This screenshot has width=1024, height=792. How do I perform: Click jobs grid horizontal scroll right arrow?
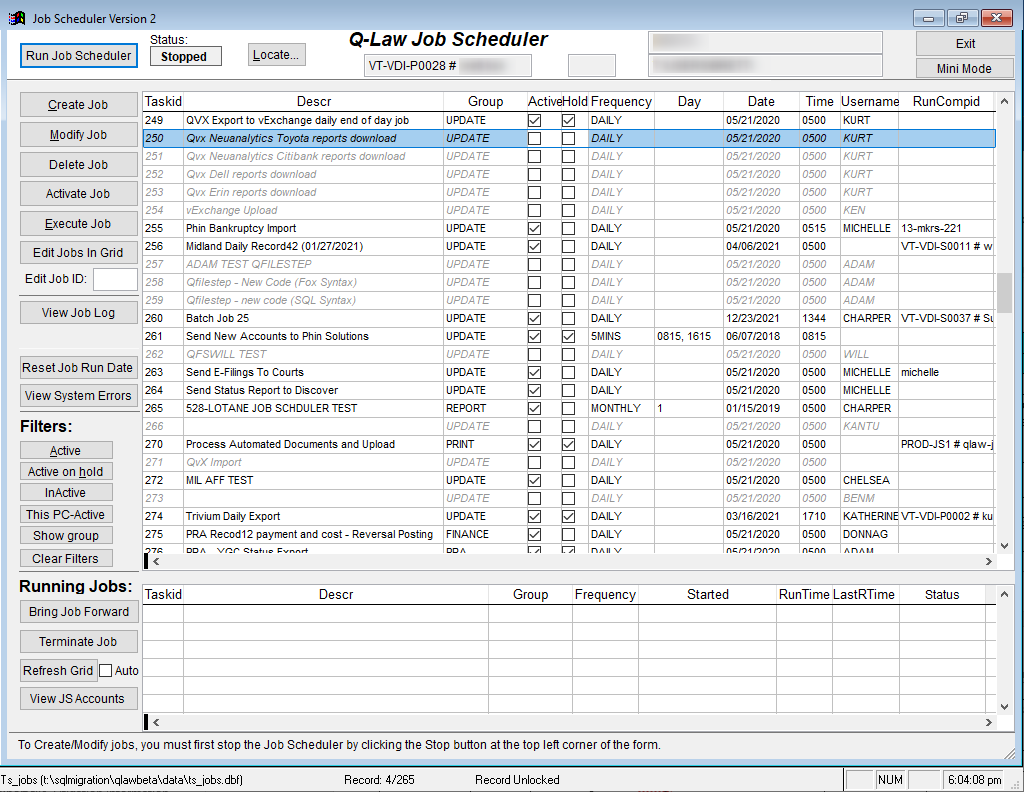pyautogui.click(x=988, y=561)
